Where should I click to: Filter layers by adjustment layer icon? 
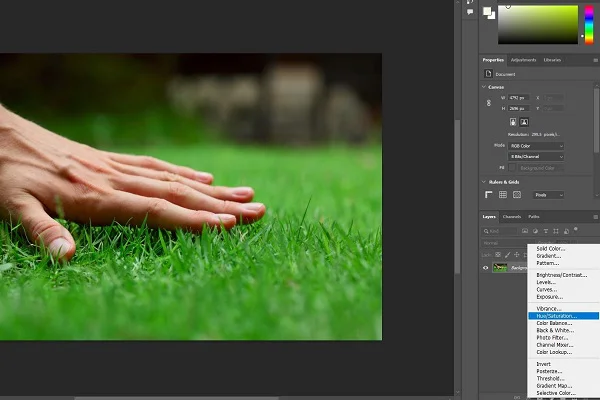pos(535,231)
